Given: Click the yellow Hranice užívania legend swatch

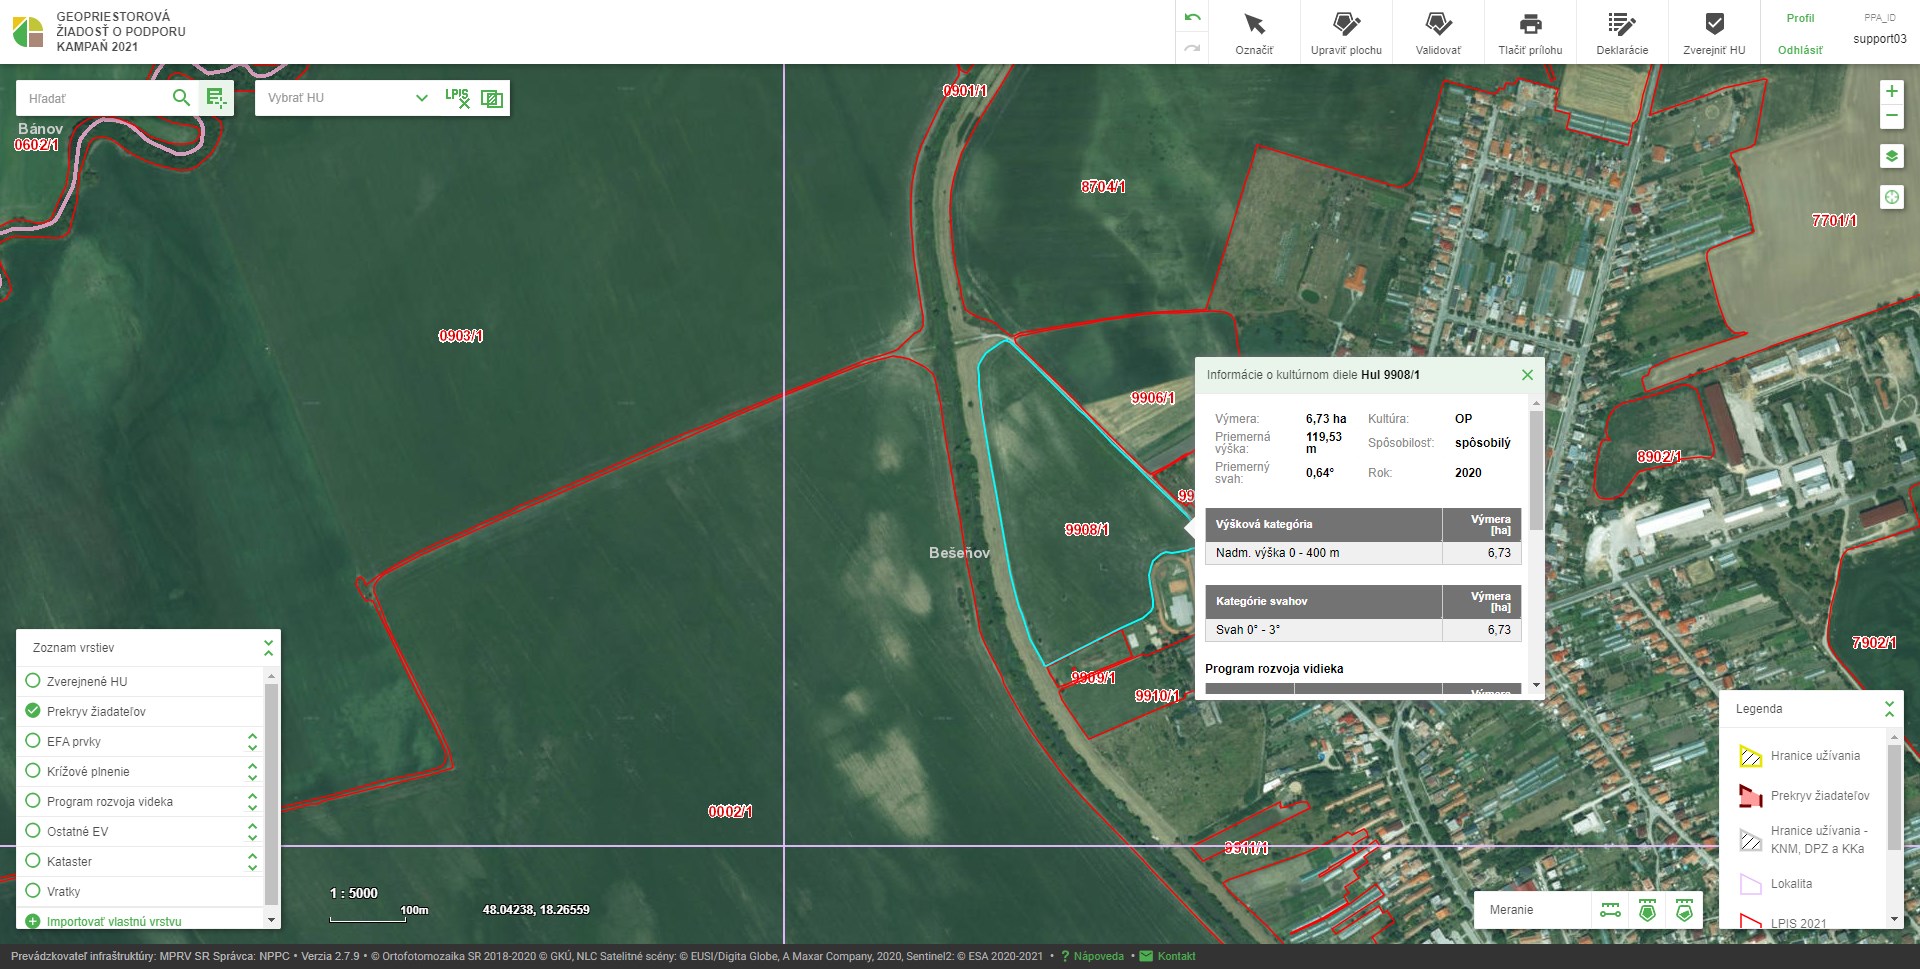Looking at the screenshot, I should coord(1750,756).
